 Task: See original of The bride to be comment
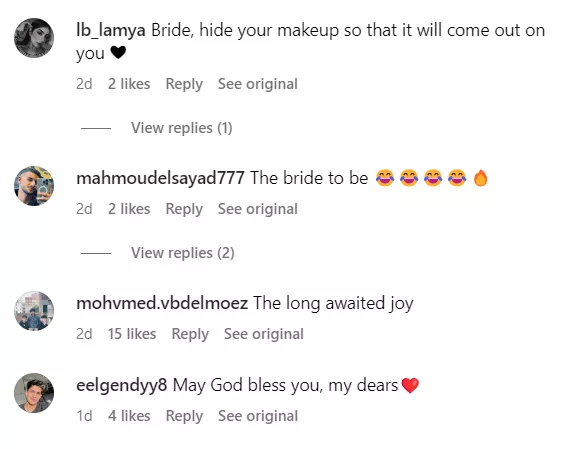[x=258, y=209]
